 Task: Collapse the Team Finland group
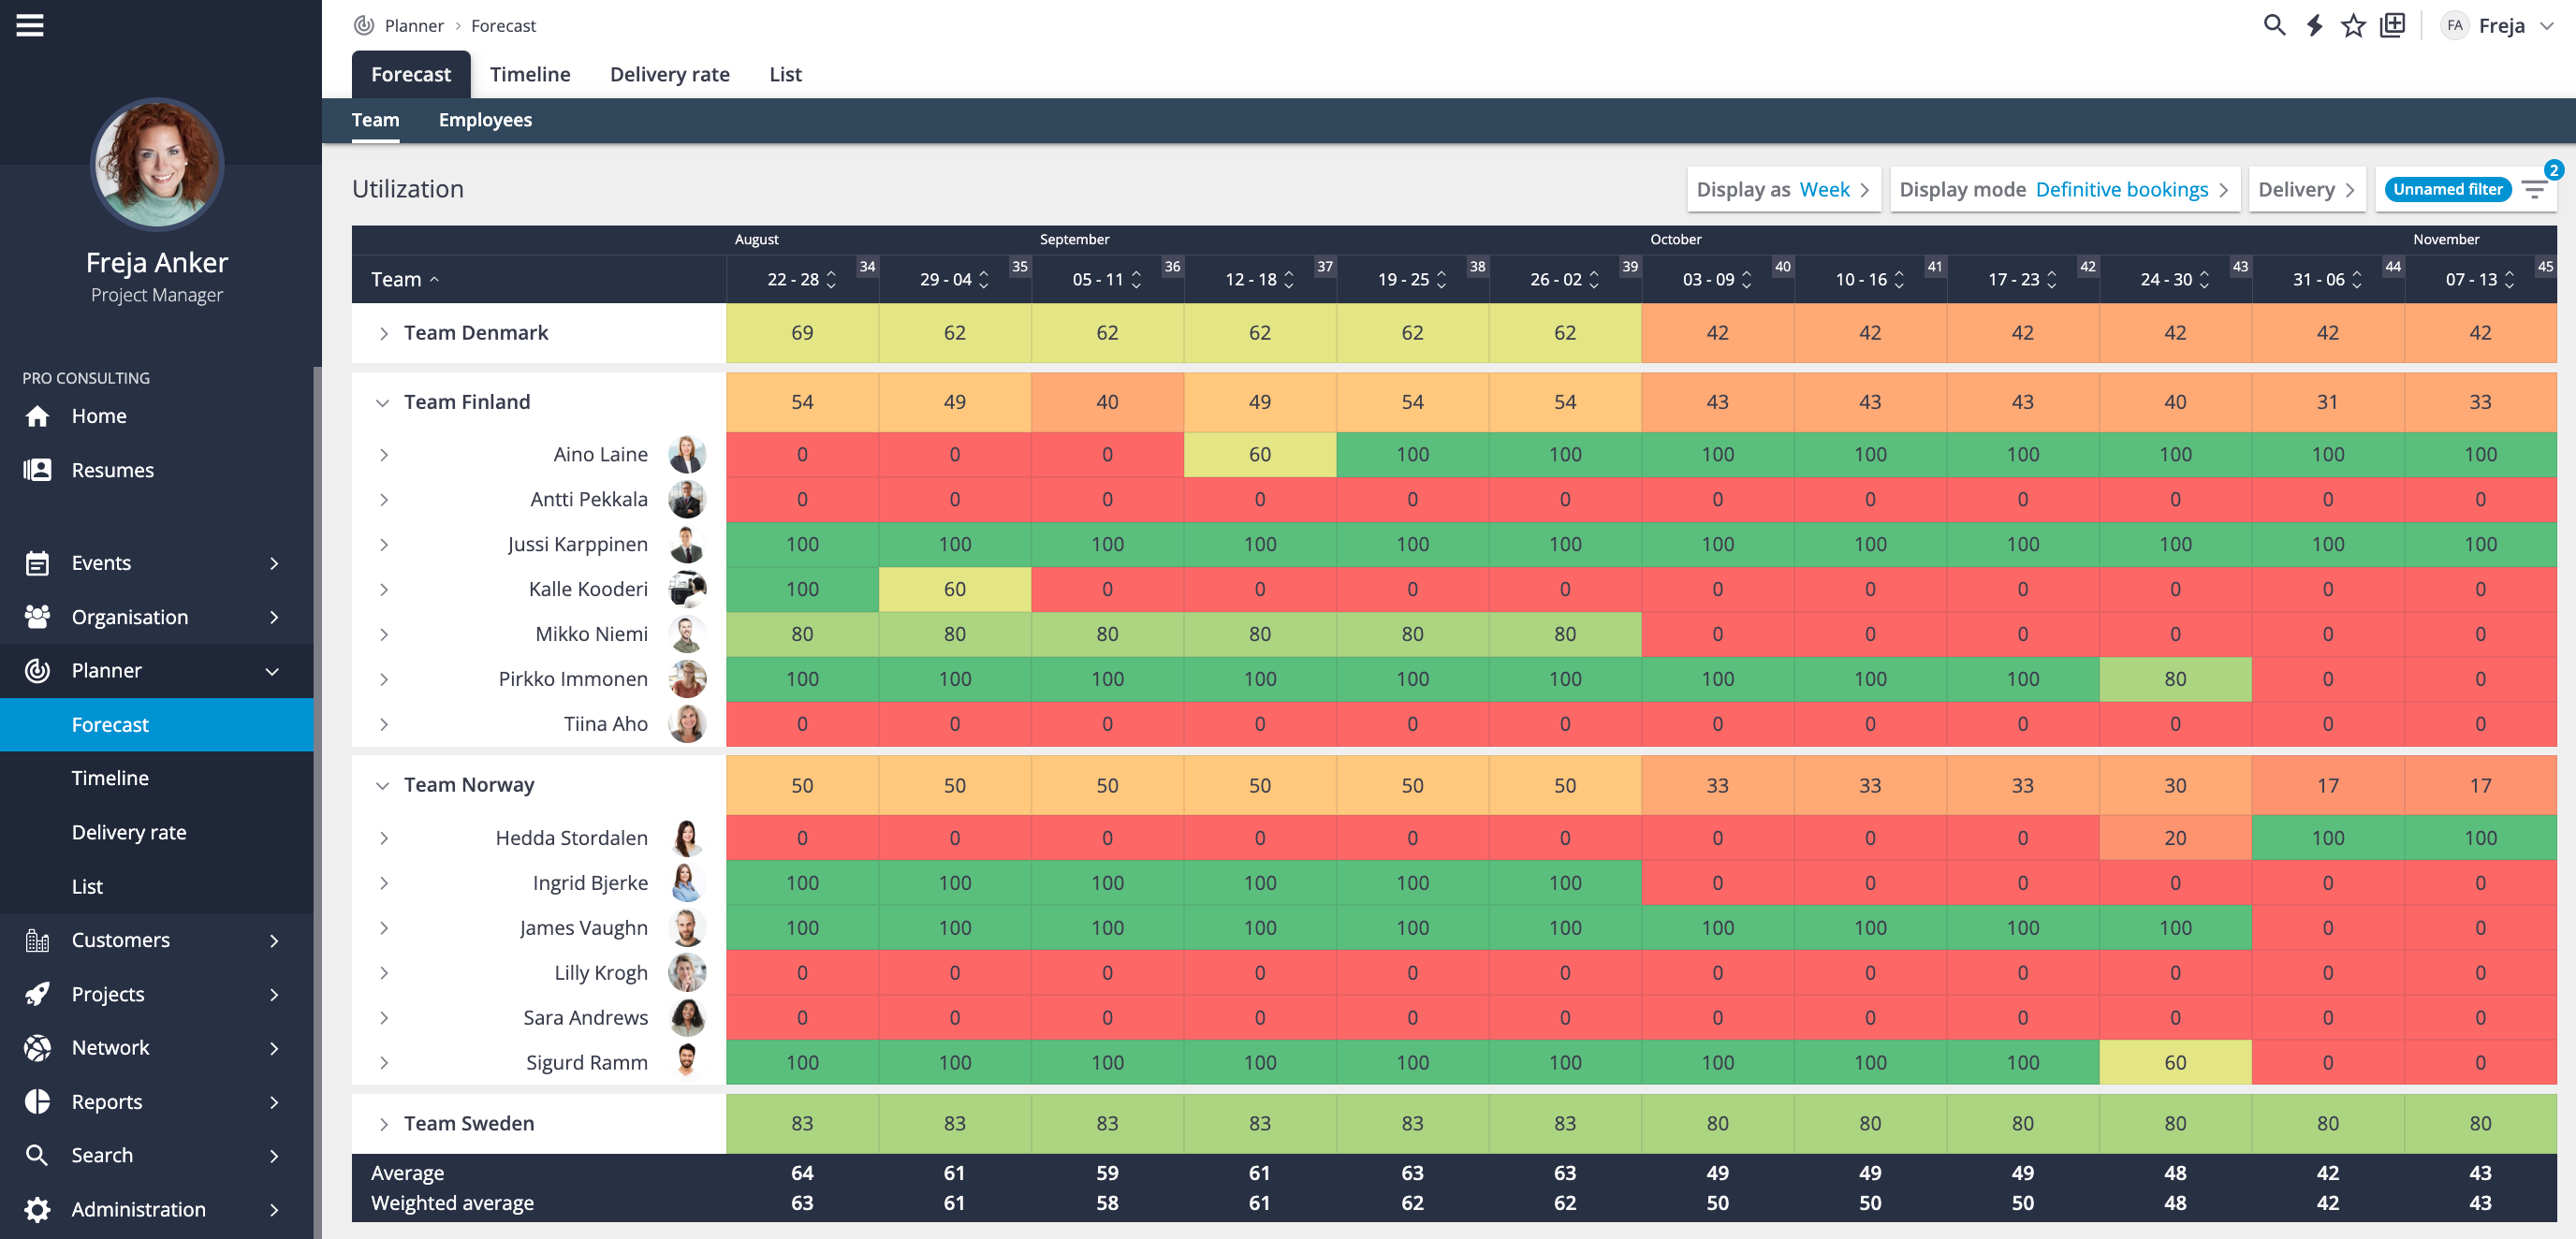point(382,402)
